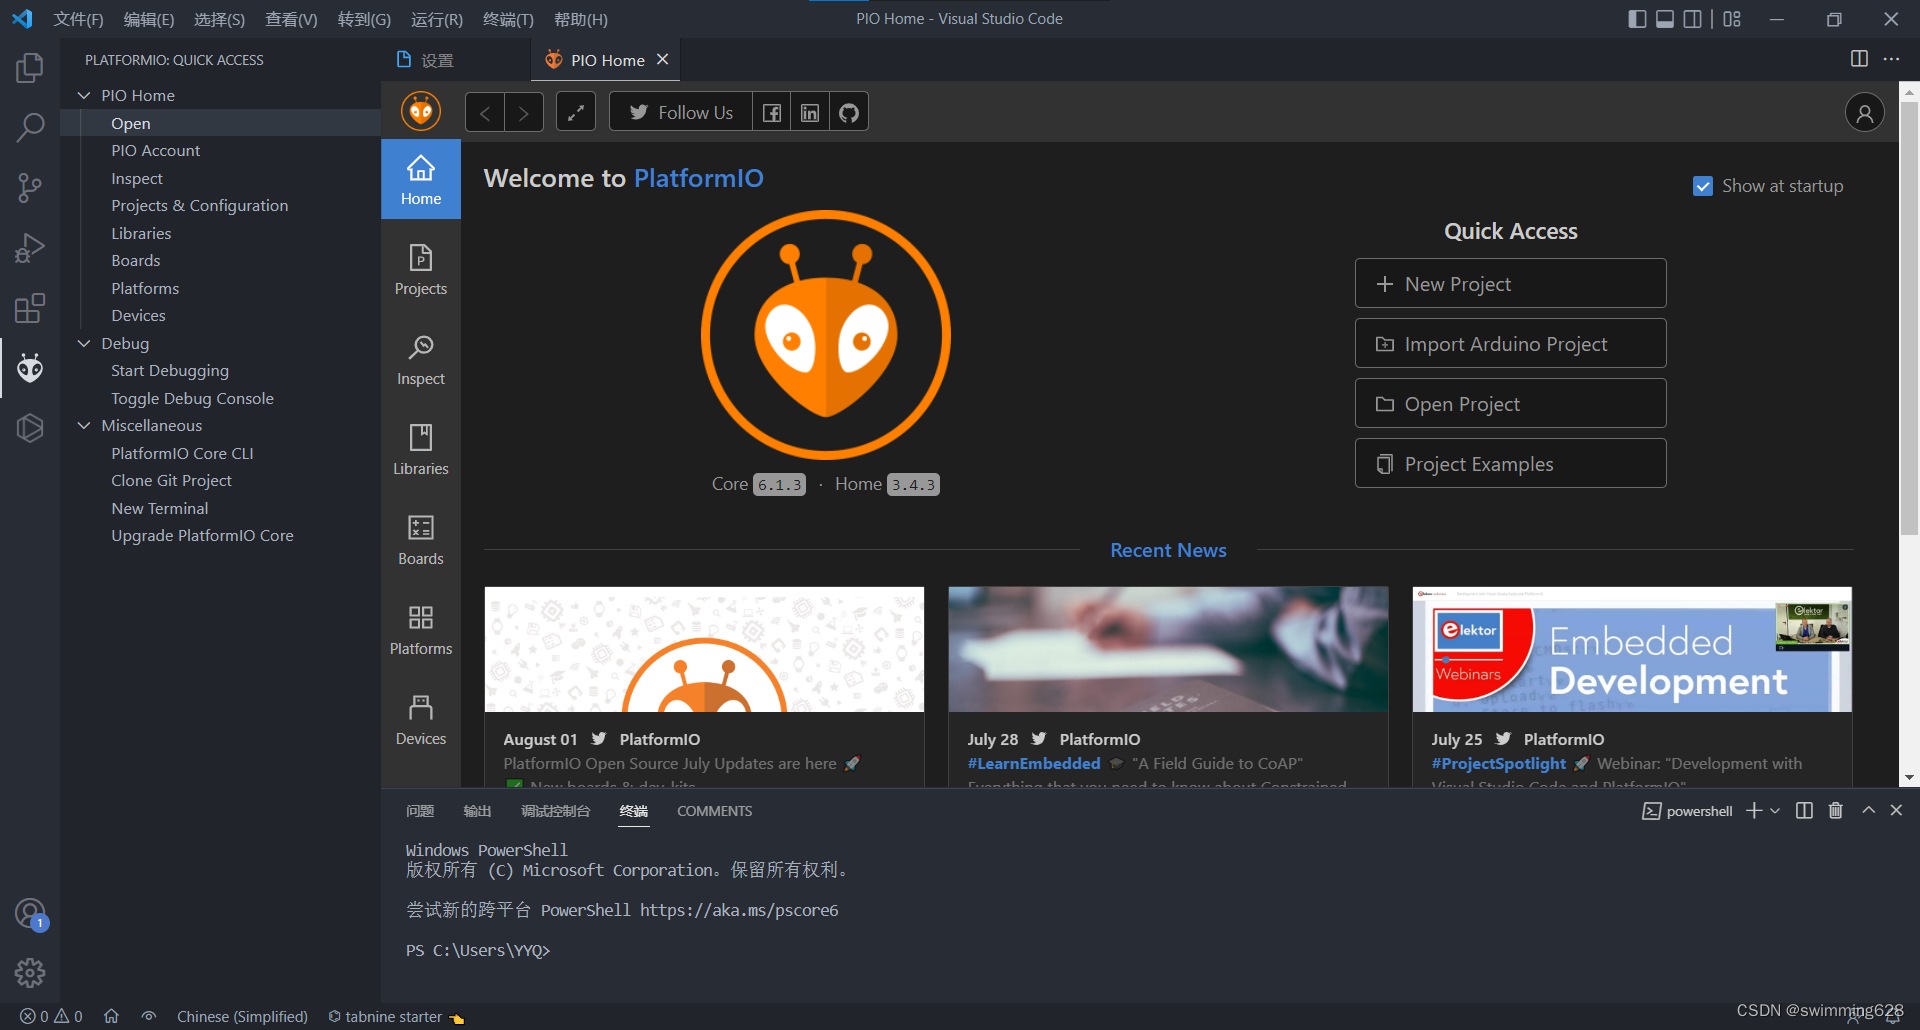Split the editor right

(1859, 59)
